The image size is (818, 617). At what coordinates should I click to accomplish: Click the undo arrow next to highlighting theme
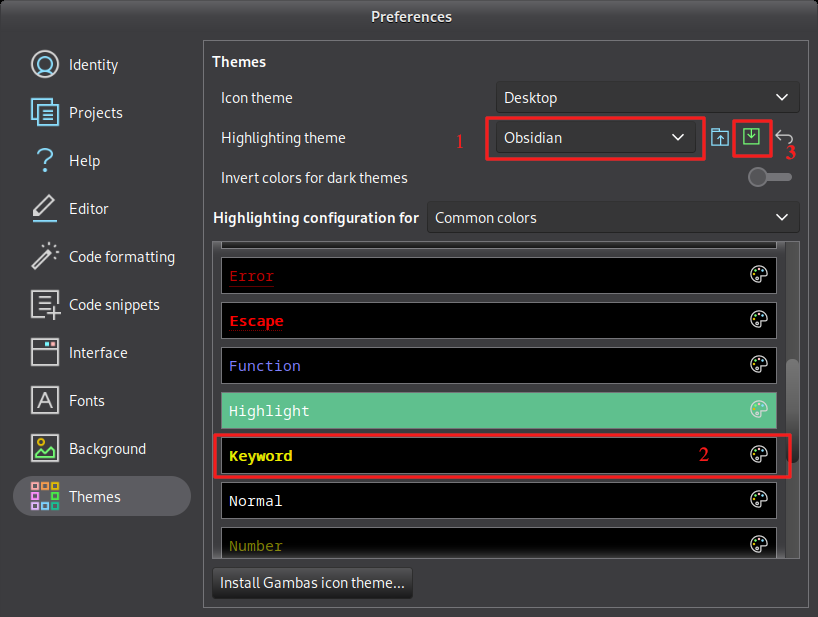pyautogui.click(x=784, y=138)
